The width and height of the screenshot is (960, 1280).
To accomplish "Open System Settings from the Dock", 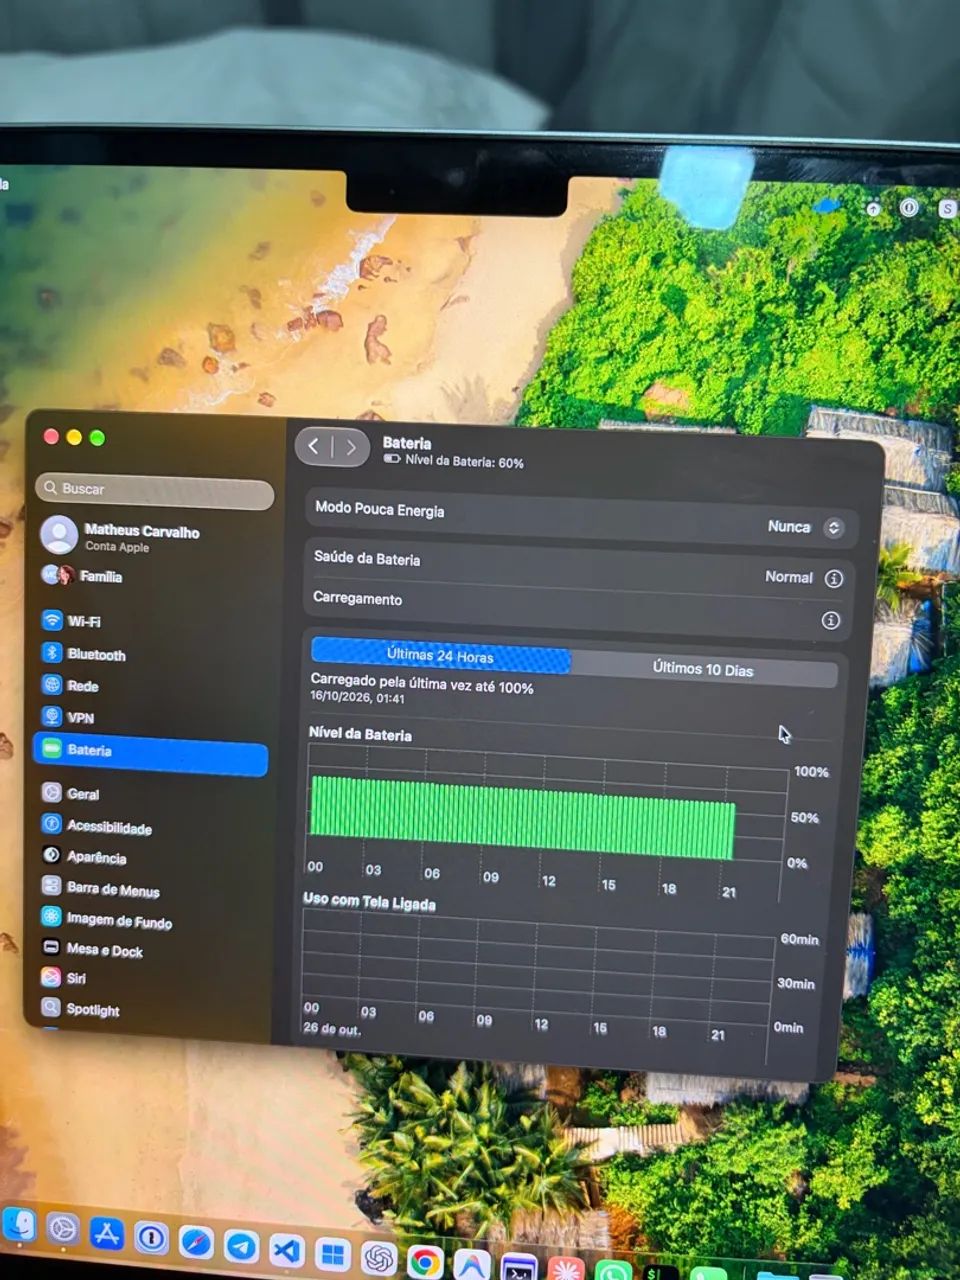I will 62,1229.
